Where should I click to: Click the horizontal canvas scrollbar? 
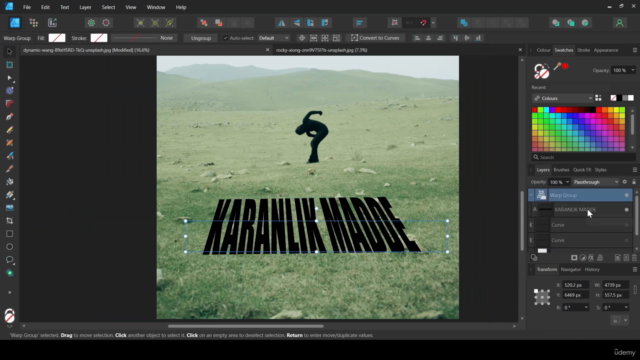point(246,326)
